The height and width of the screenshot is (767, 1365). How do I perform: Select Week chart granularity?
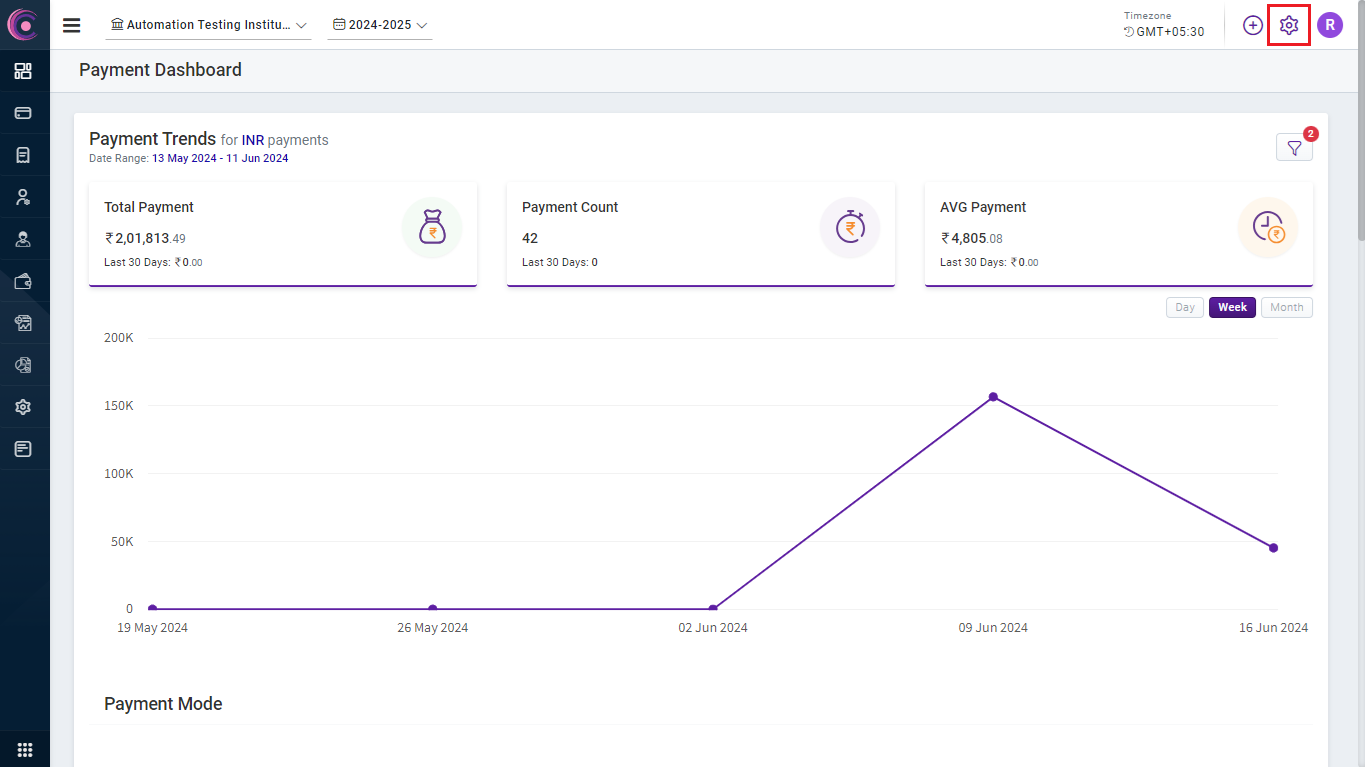(x=1231, y=307)
